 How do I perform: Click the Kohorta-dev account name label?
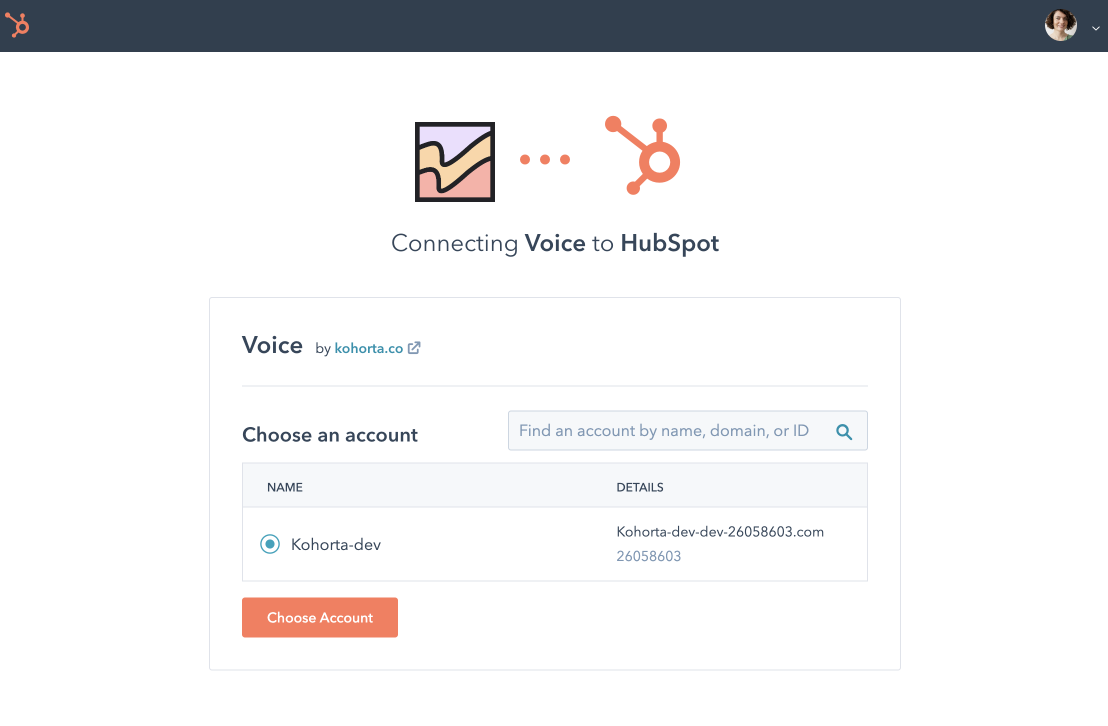336,544
